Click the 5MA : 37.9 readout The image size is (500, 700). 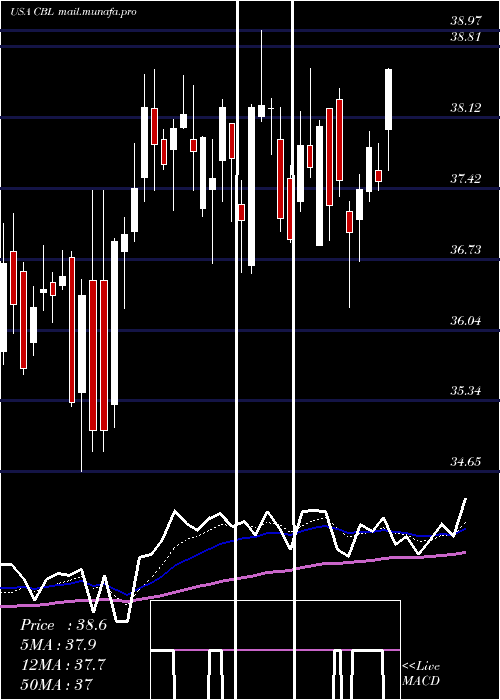(x=58, y=645)
